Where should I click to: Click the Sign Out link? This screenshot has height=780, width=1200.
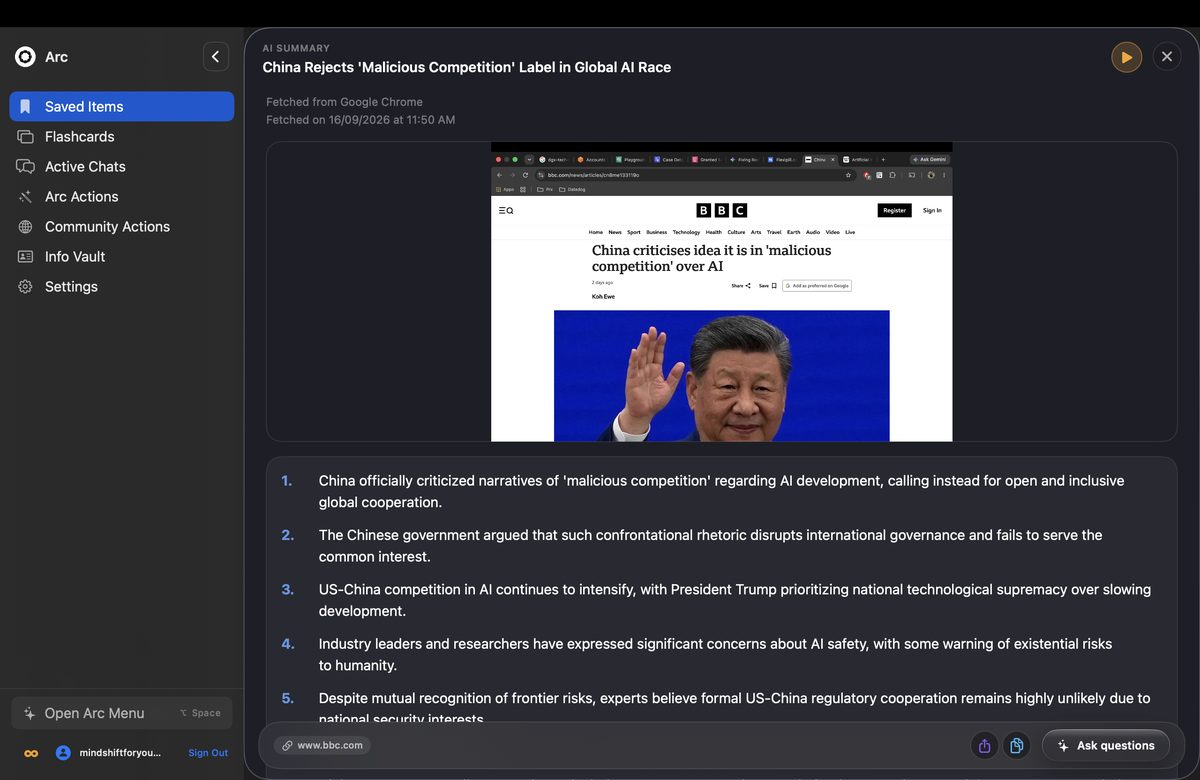tap(208, 753)
